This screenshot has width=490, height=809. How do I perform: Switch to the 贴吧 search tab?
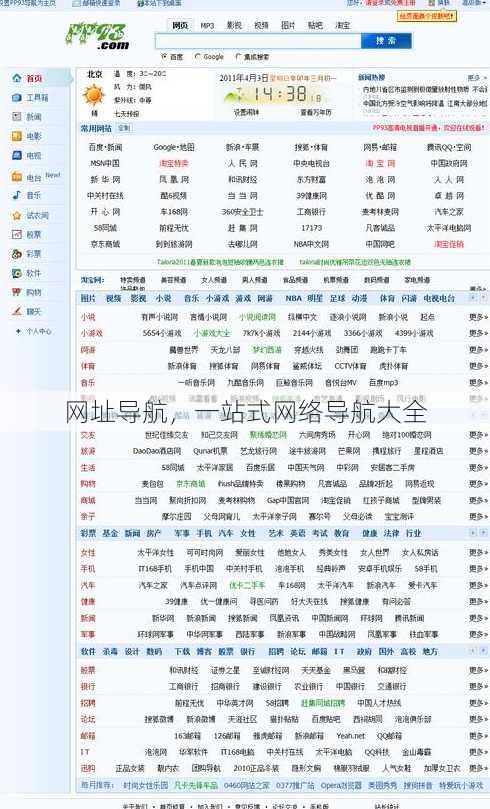click(x=315, y=25)
